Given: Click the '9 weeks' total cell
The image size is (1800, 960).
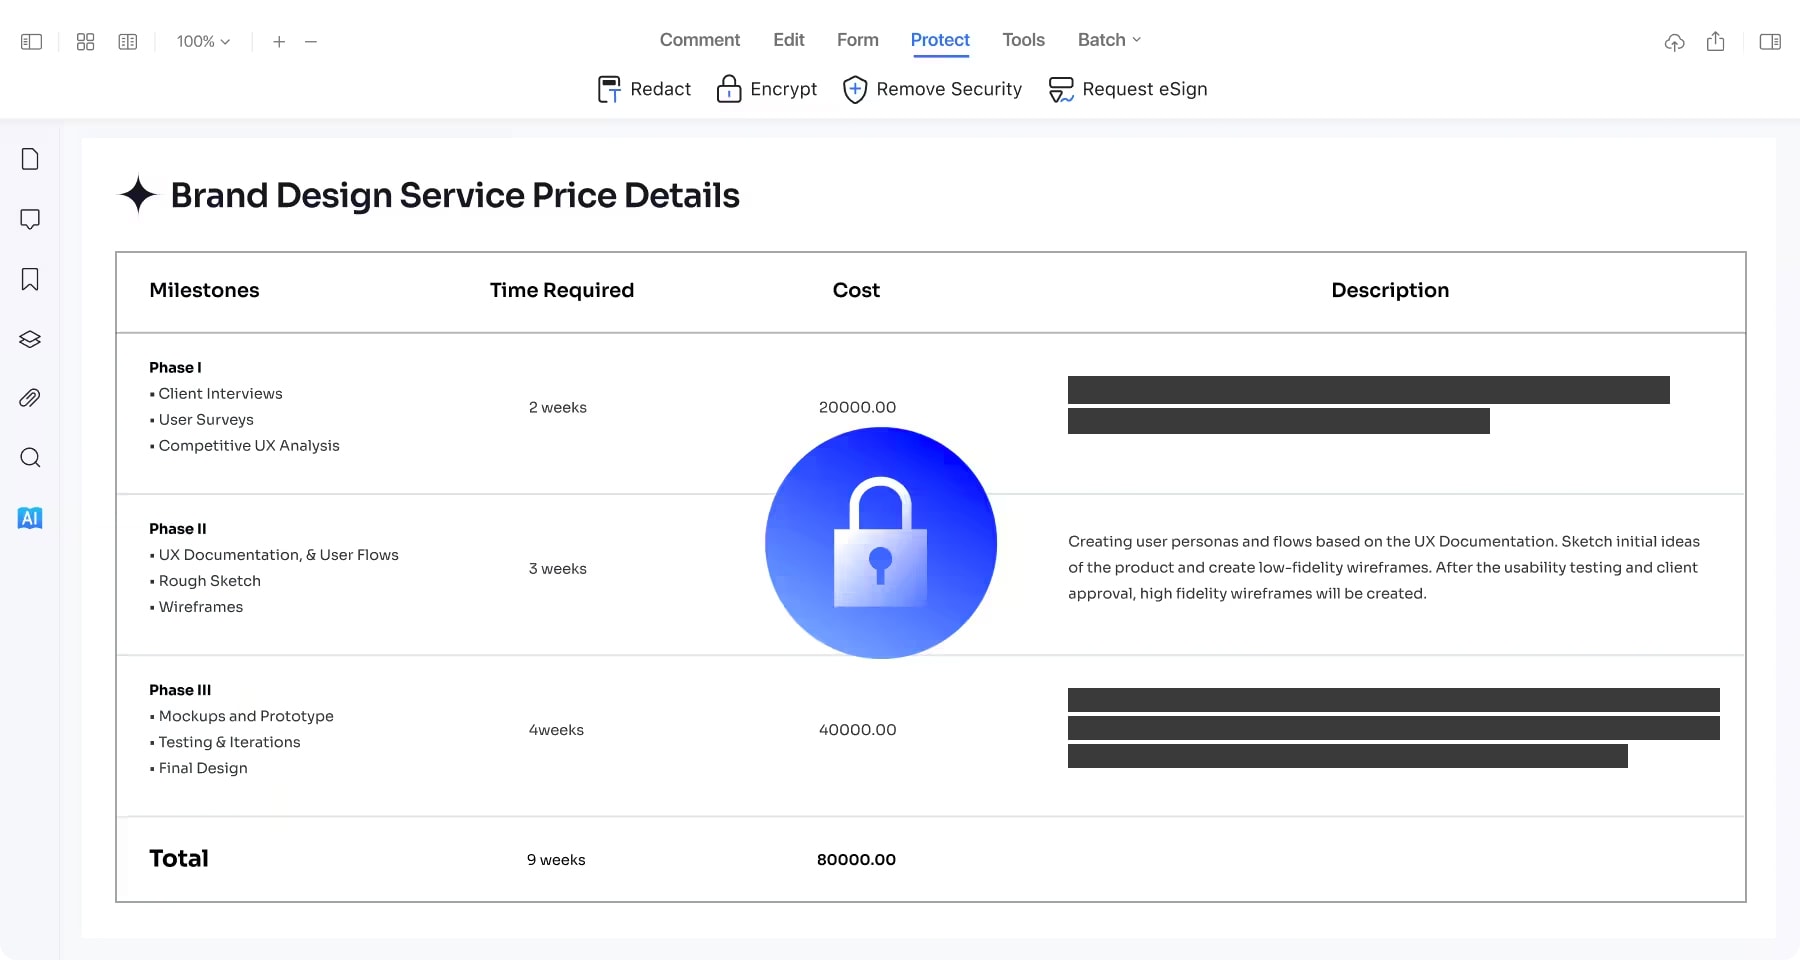Looking at the screenshot, I should pyautogui.click(x=556, y=860).
